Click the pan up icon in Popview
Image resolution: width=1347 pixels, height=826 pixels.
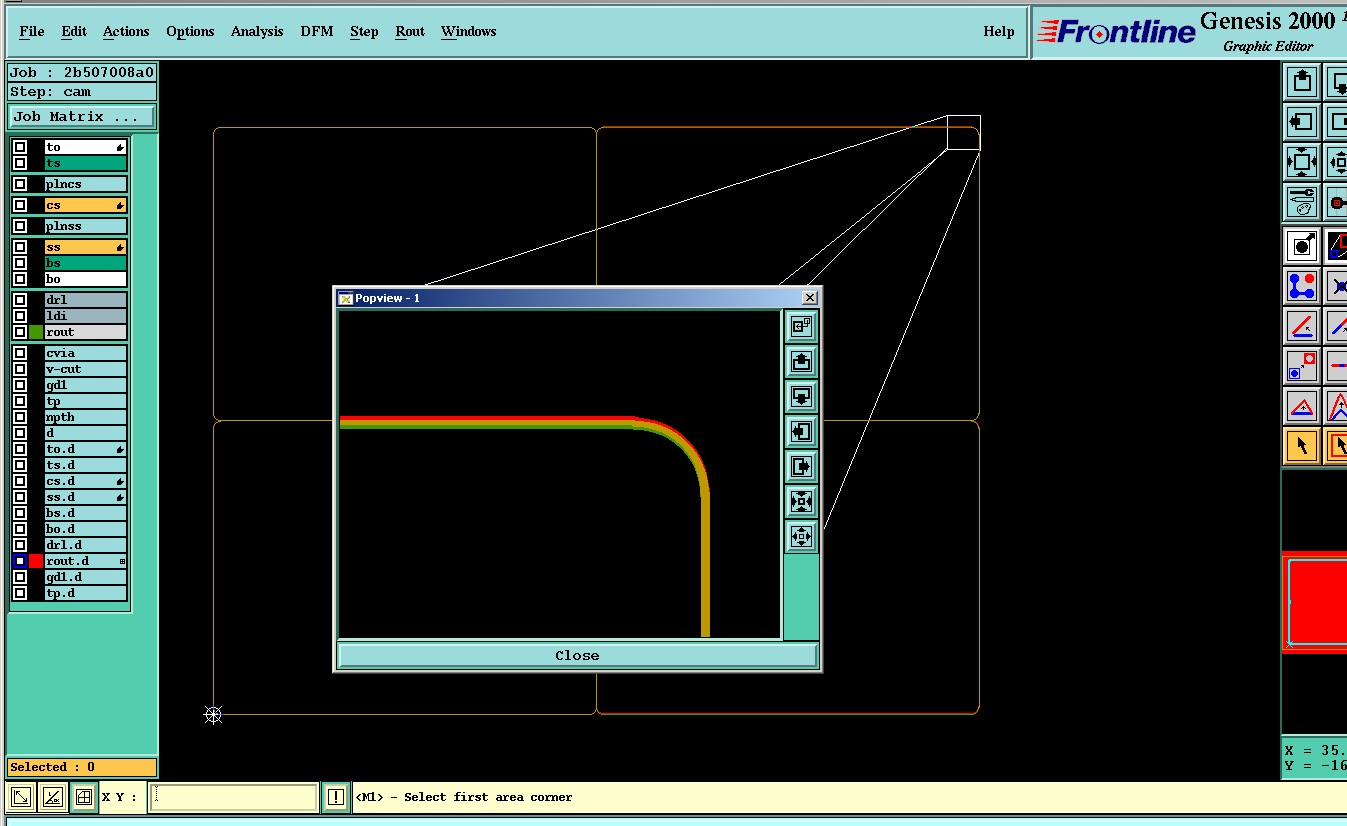tap(801, 361)
